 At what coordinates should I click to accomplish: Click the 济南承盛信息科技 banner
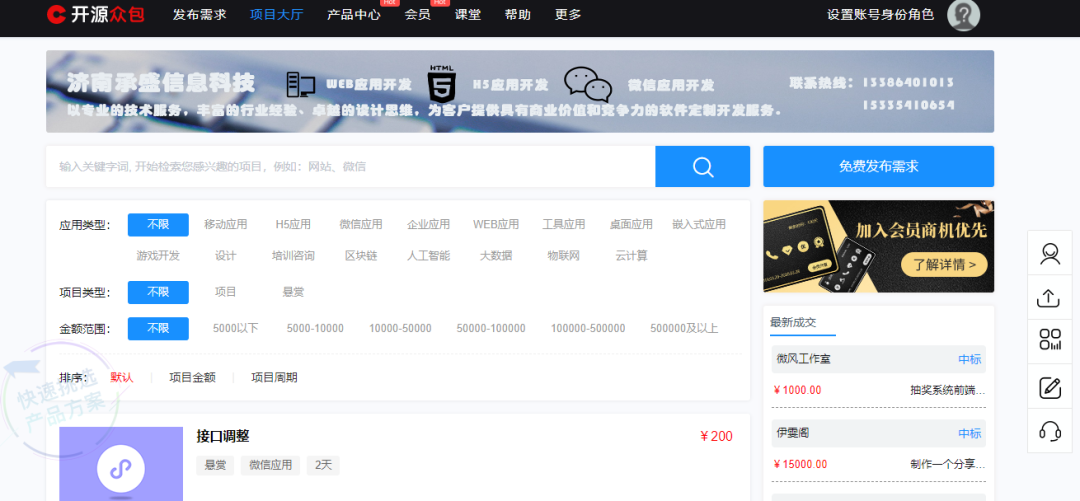(x=520, y=91)
